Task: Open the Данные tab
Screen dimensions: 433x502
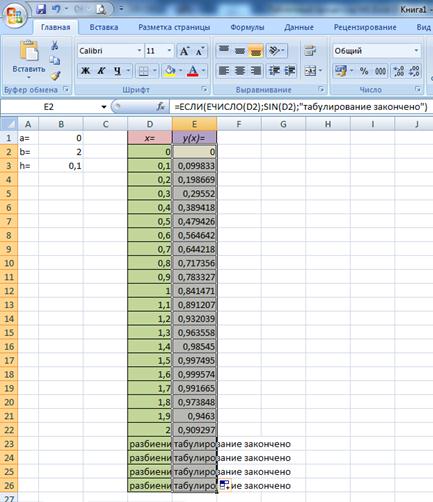Action: [299, 27]
